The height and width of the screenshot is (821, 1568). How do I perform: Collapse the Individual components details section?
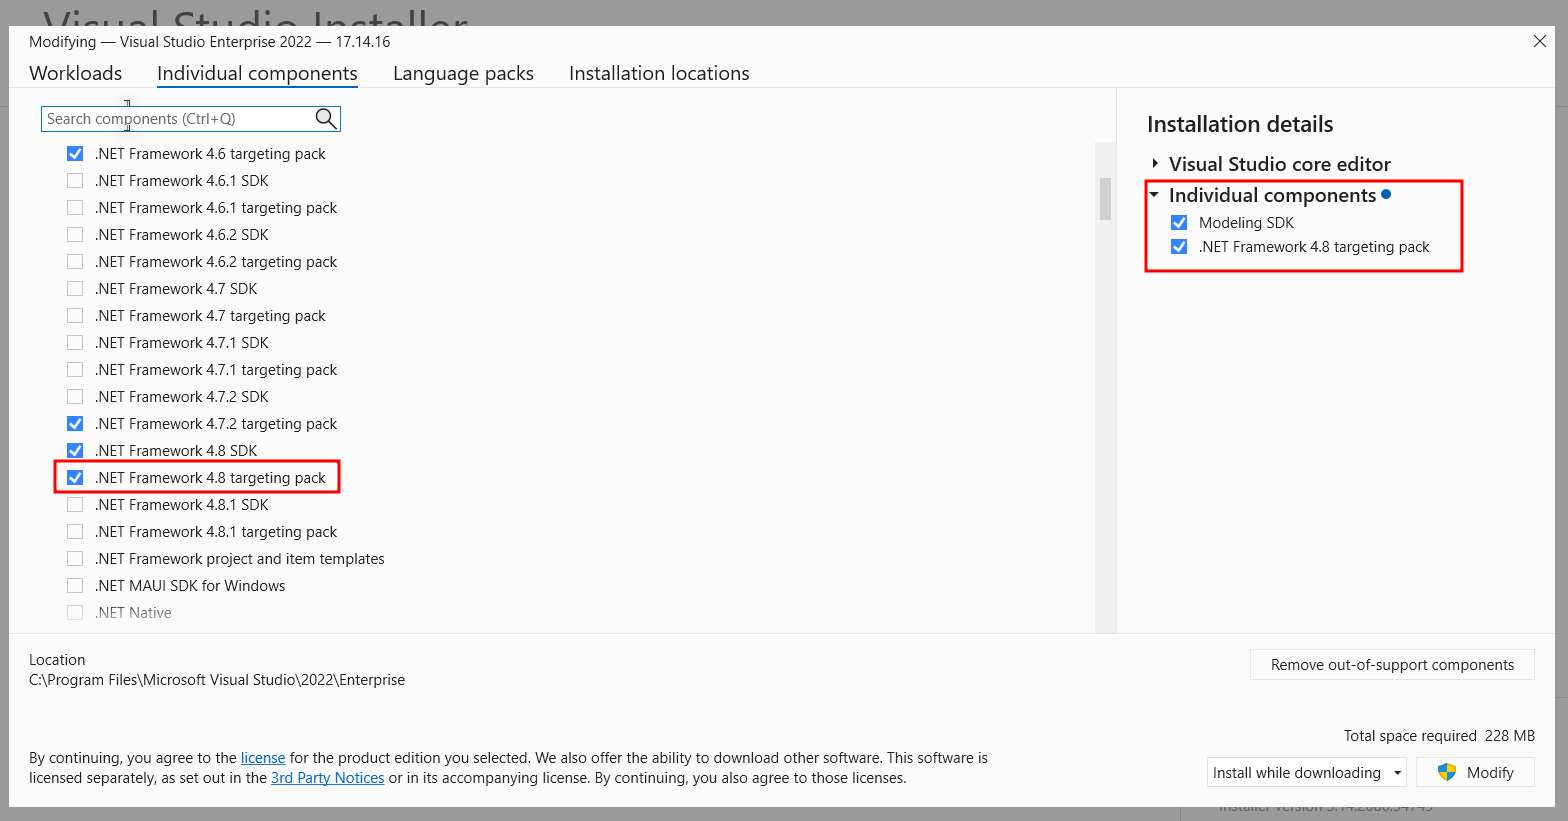click(1155, 196)
